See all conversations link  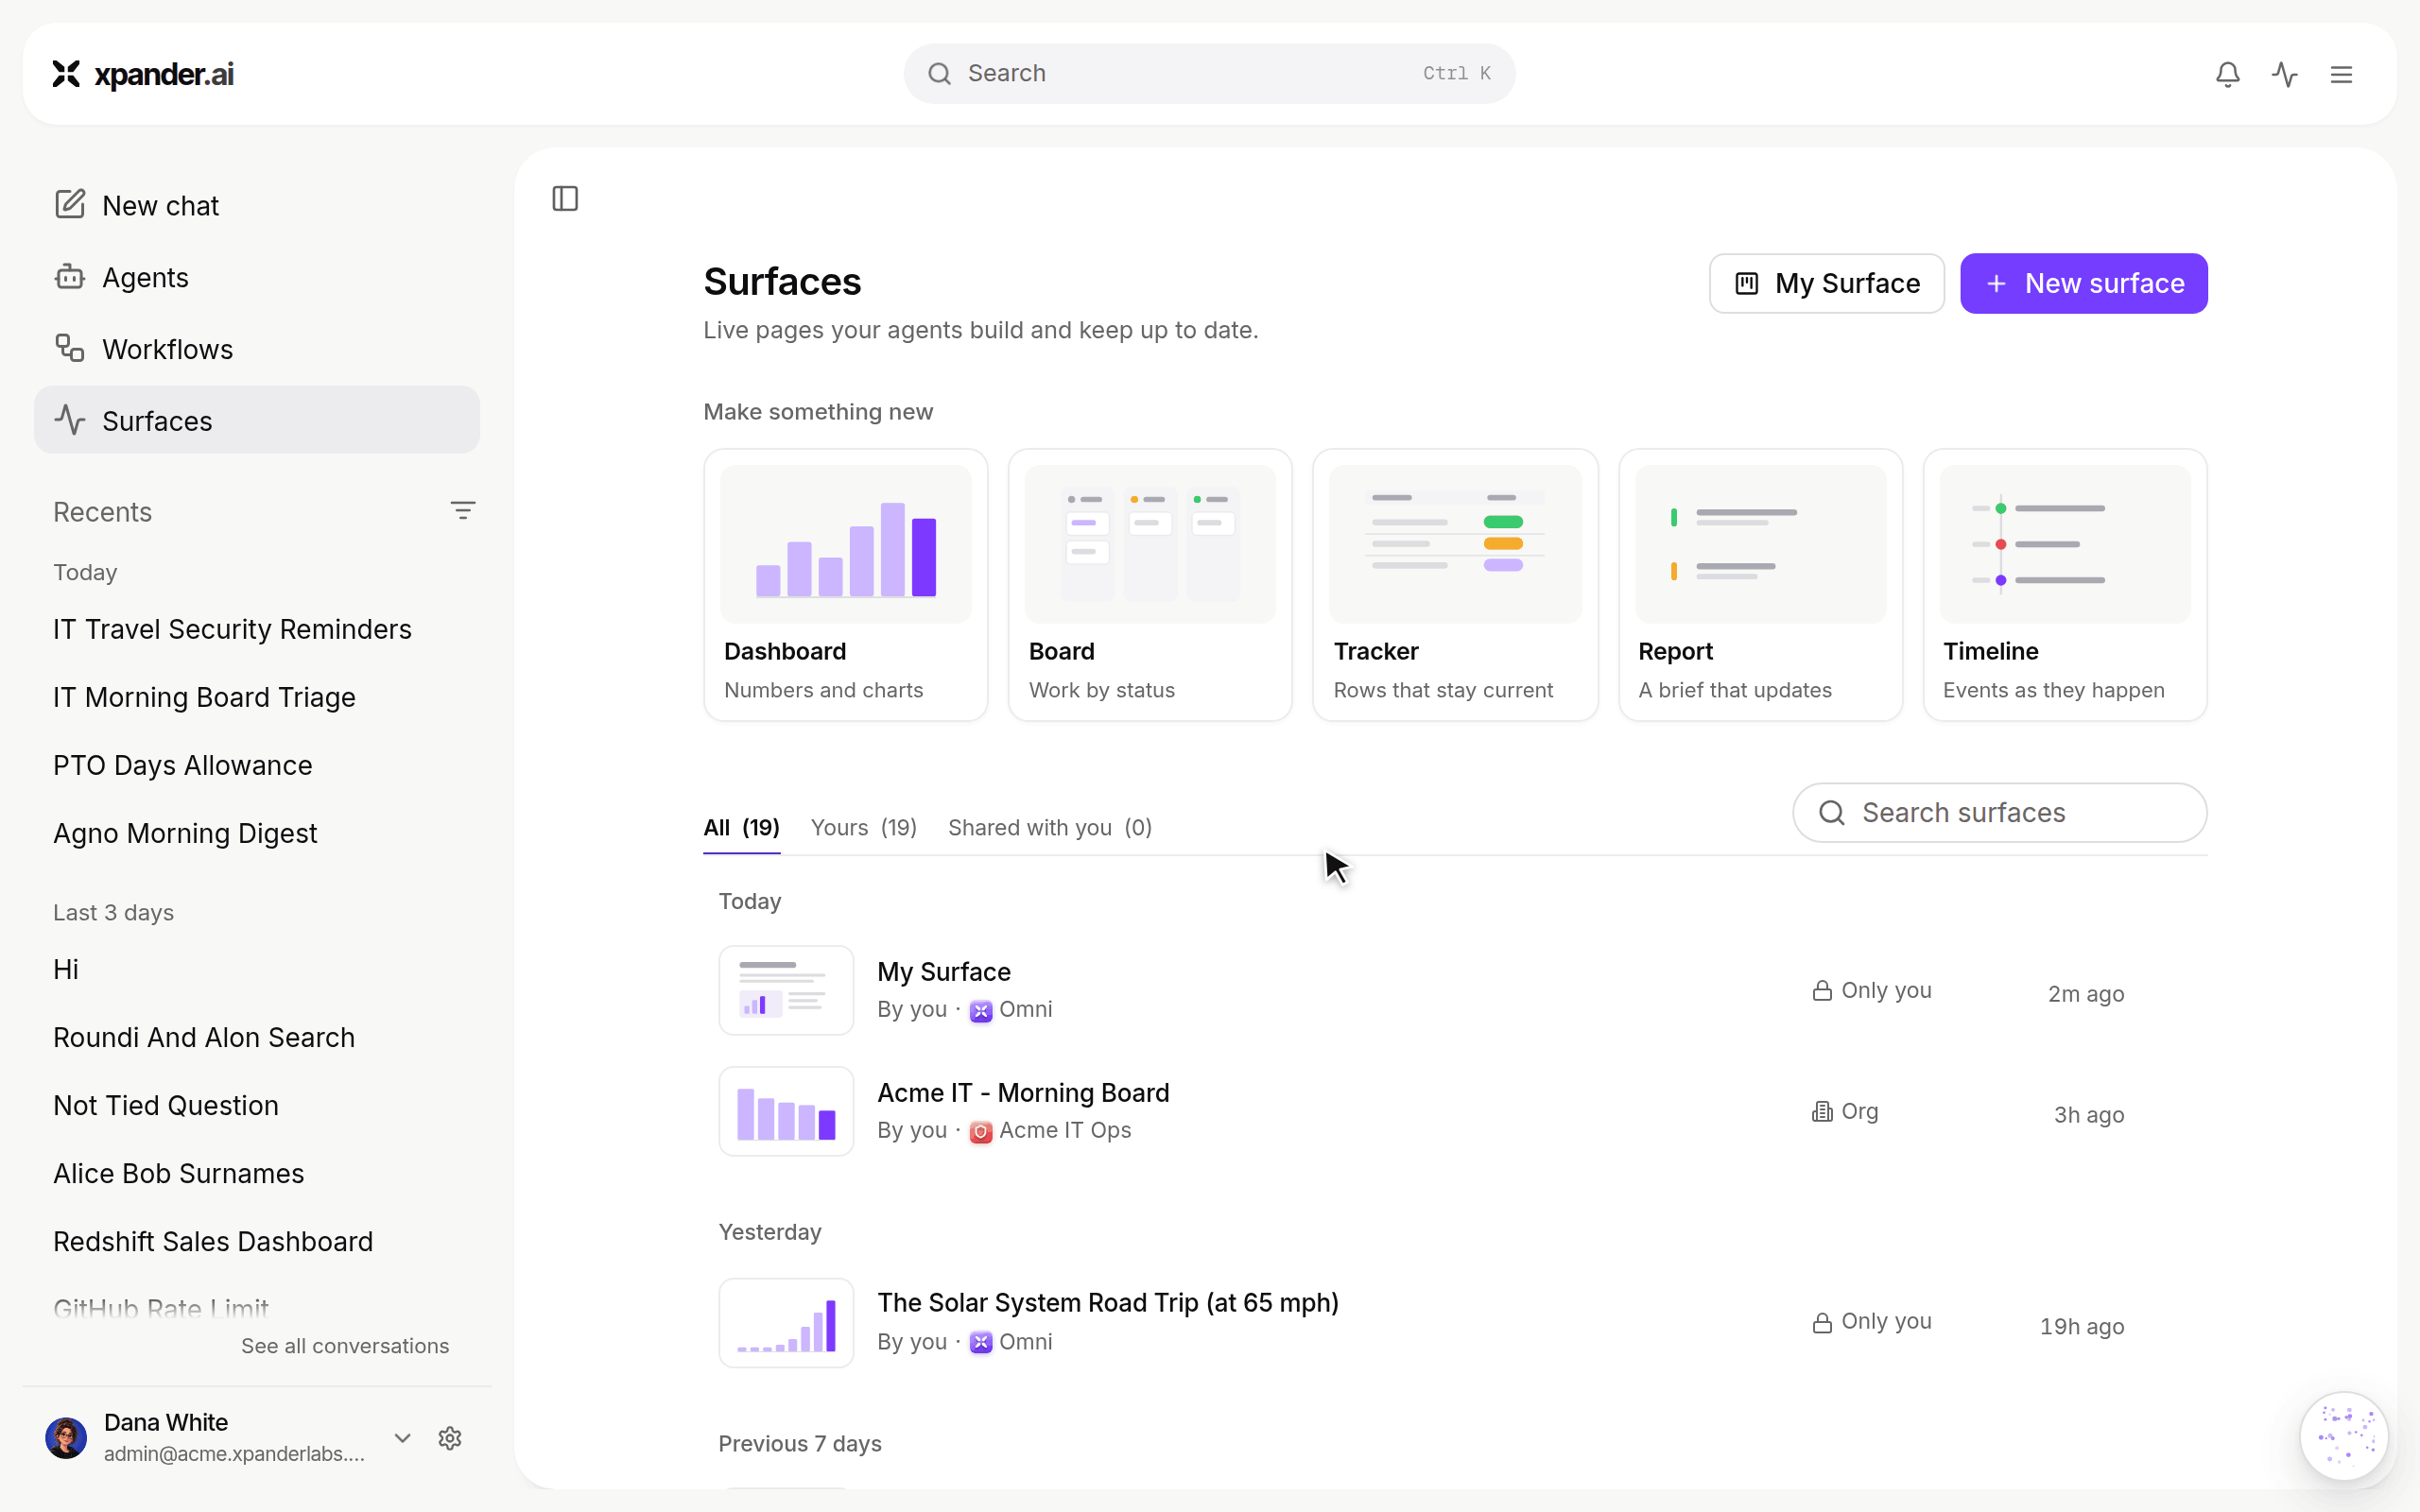click(345, 1346)
